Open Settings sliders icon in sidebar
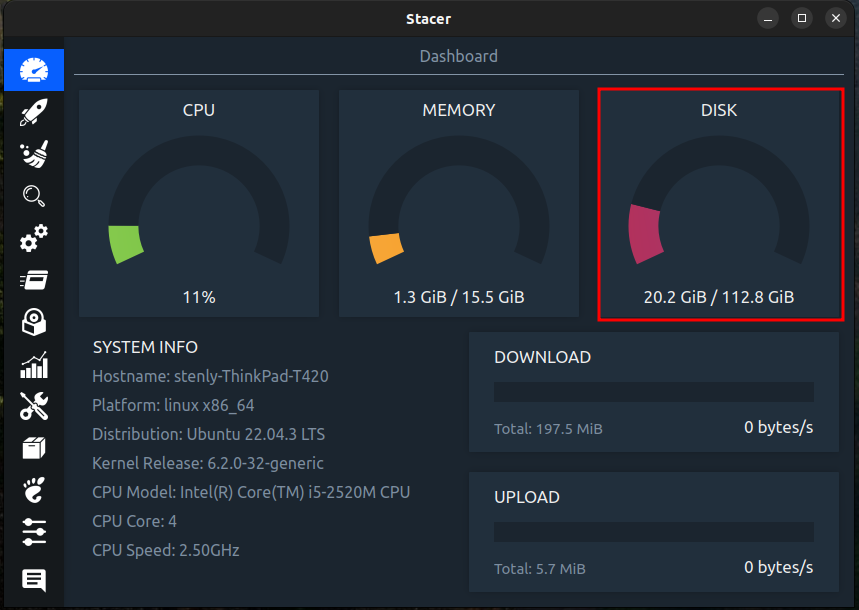The height and width of the screenshot is (610, 859). pyautogui.click(x=34, y=532)
